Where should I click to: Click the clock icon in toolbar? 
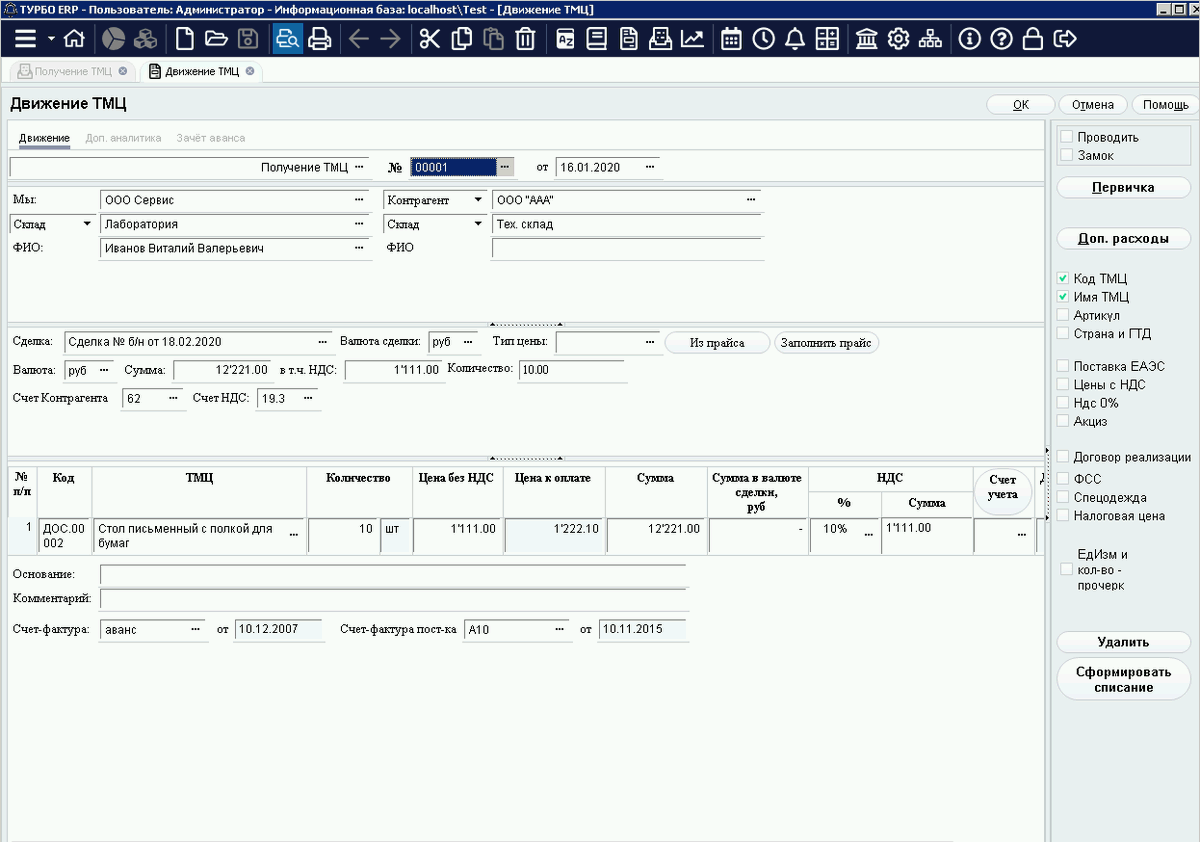tap(763, 39)
